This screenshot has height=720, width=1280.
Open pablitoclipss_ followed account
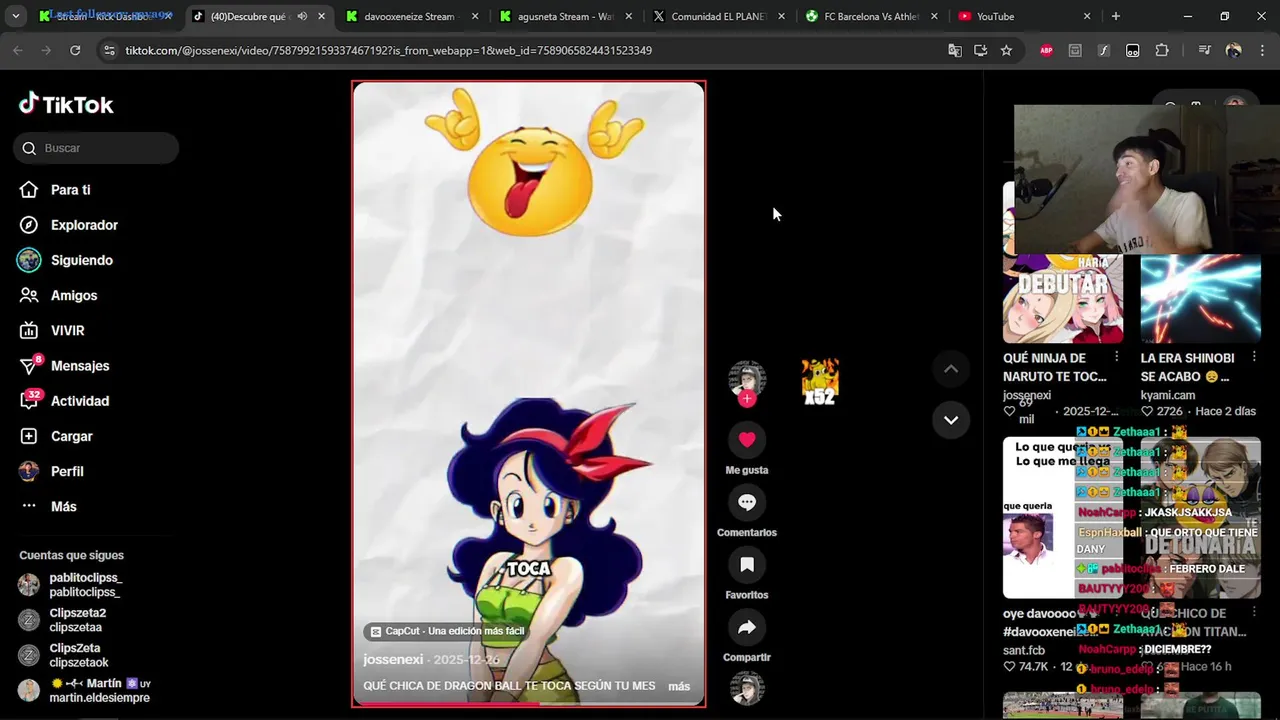coord(85,585)
